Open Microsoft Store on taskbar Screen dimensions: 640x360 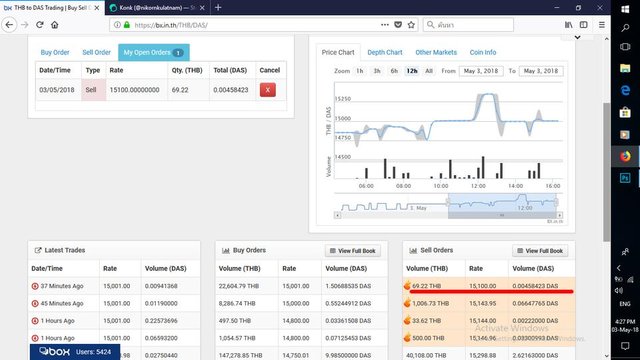pyautogui.click(x=625, y=112)
